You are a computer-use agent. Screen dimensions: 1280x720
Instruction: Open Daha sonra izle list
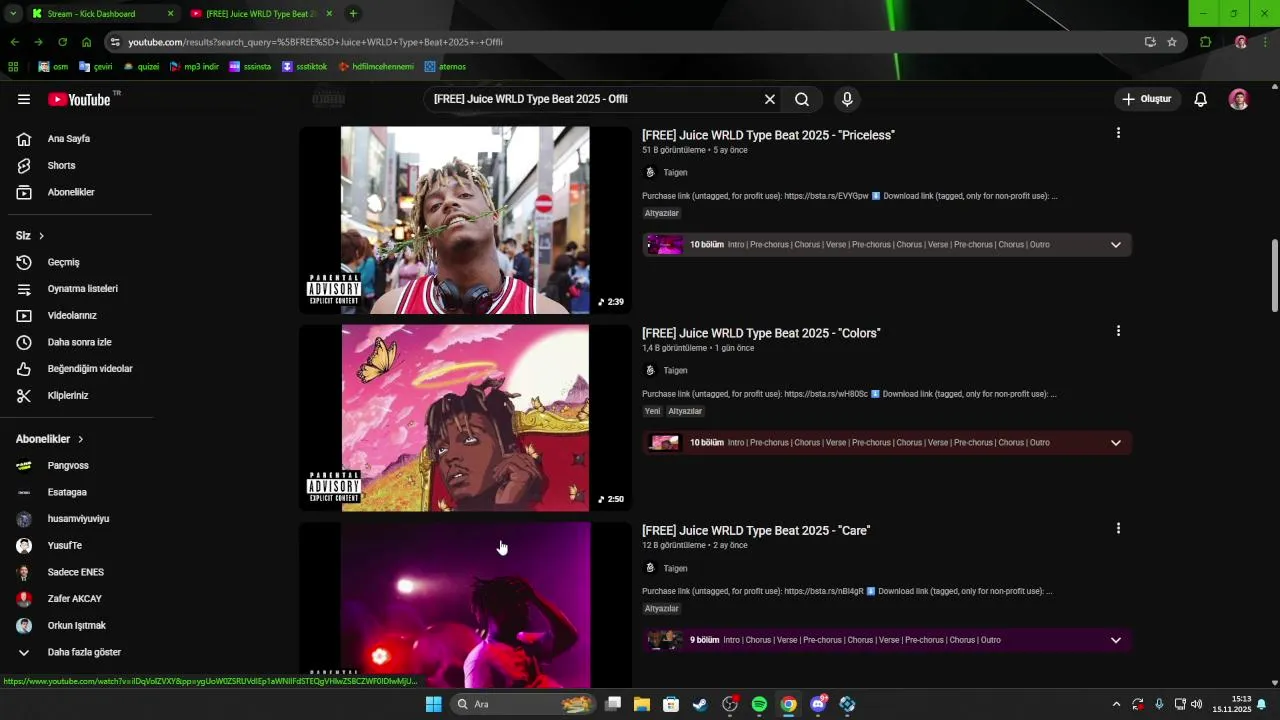(x=80, y=342)
